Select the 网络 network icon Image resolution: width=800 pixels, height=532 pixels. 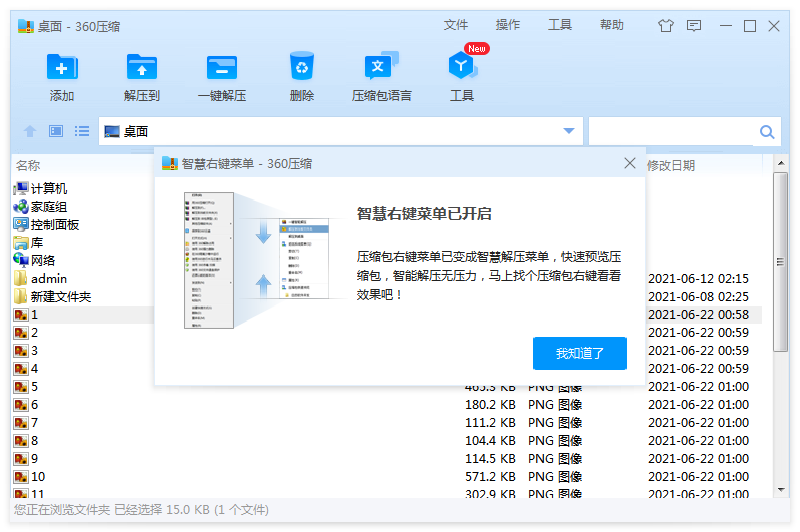click(x=20, y=260)
